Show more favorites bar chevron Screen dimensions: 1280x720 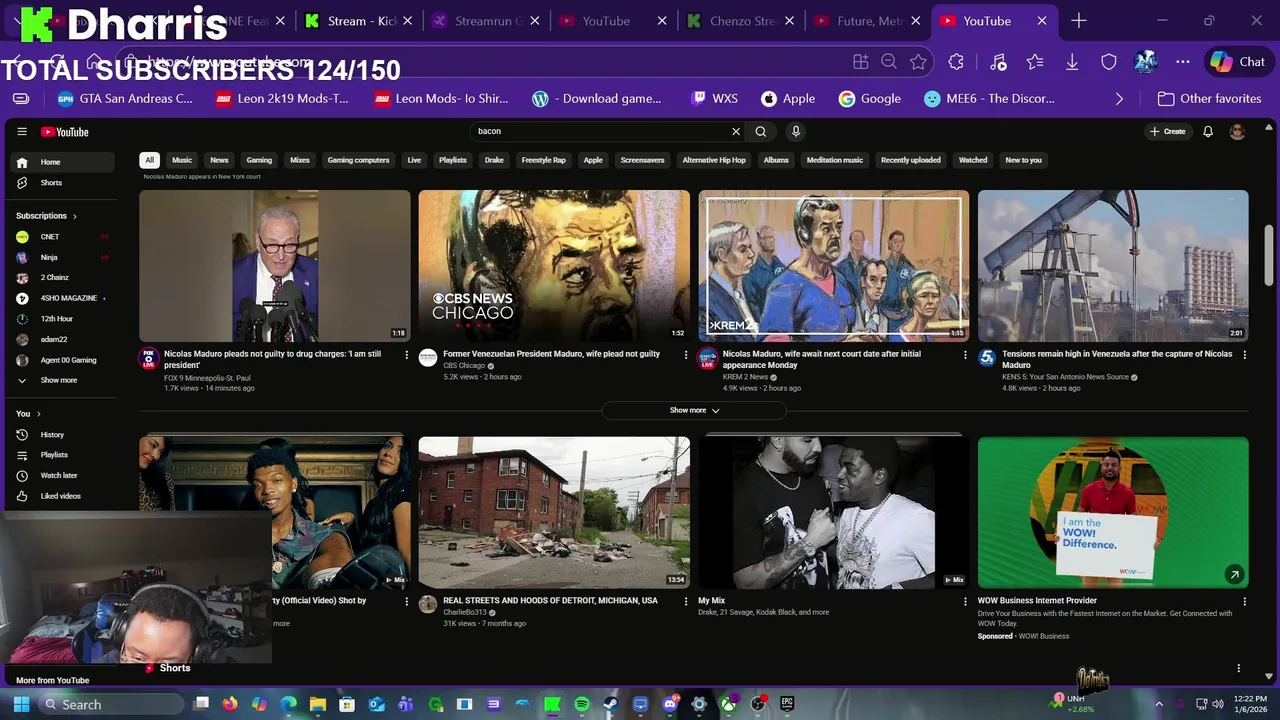pyautogui.click(x=1119, y=99)
